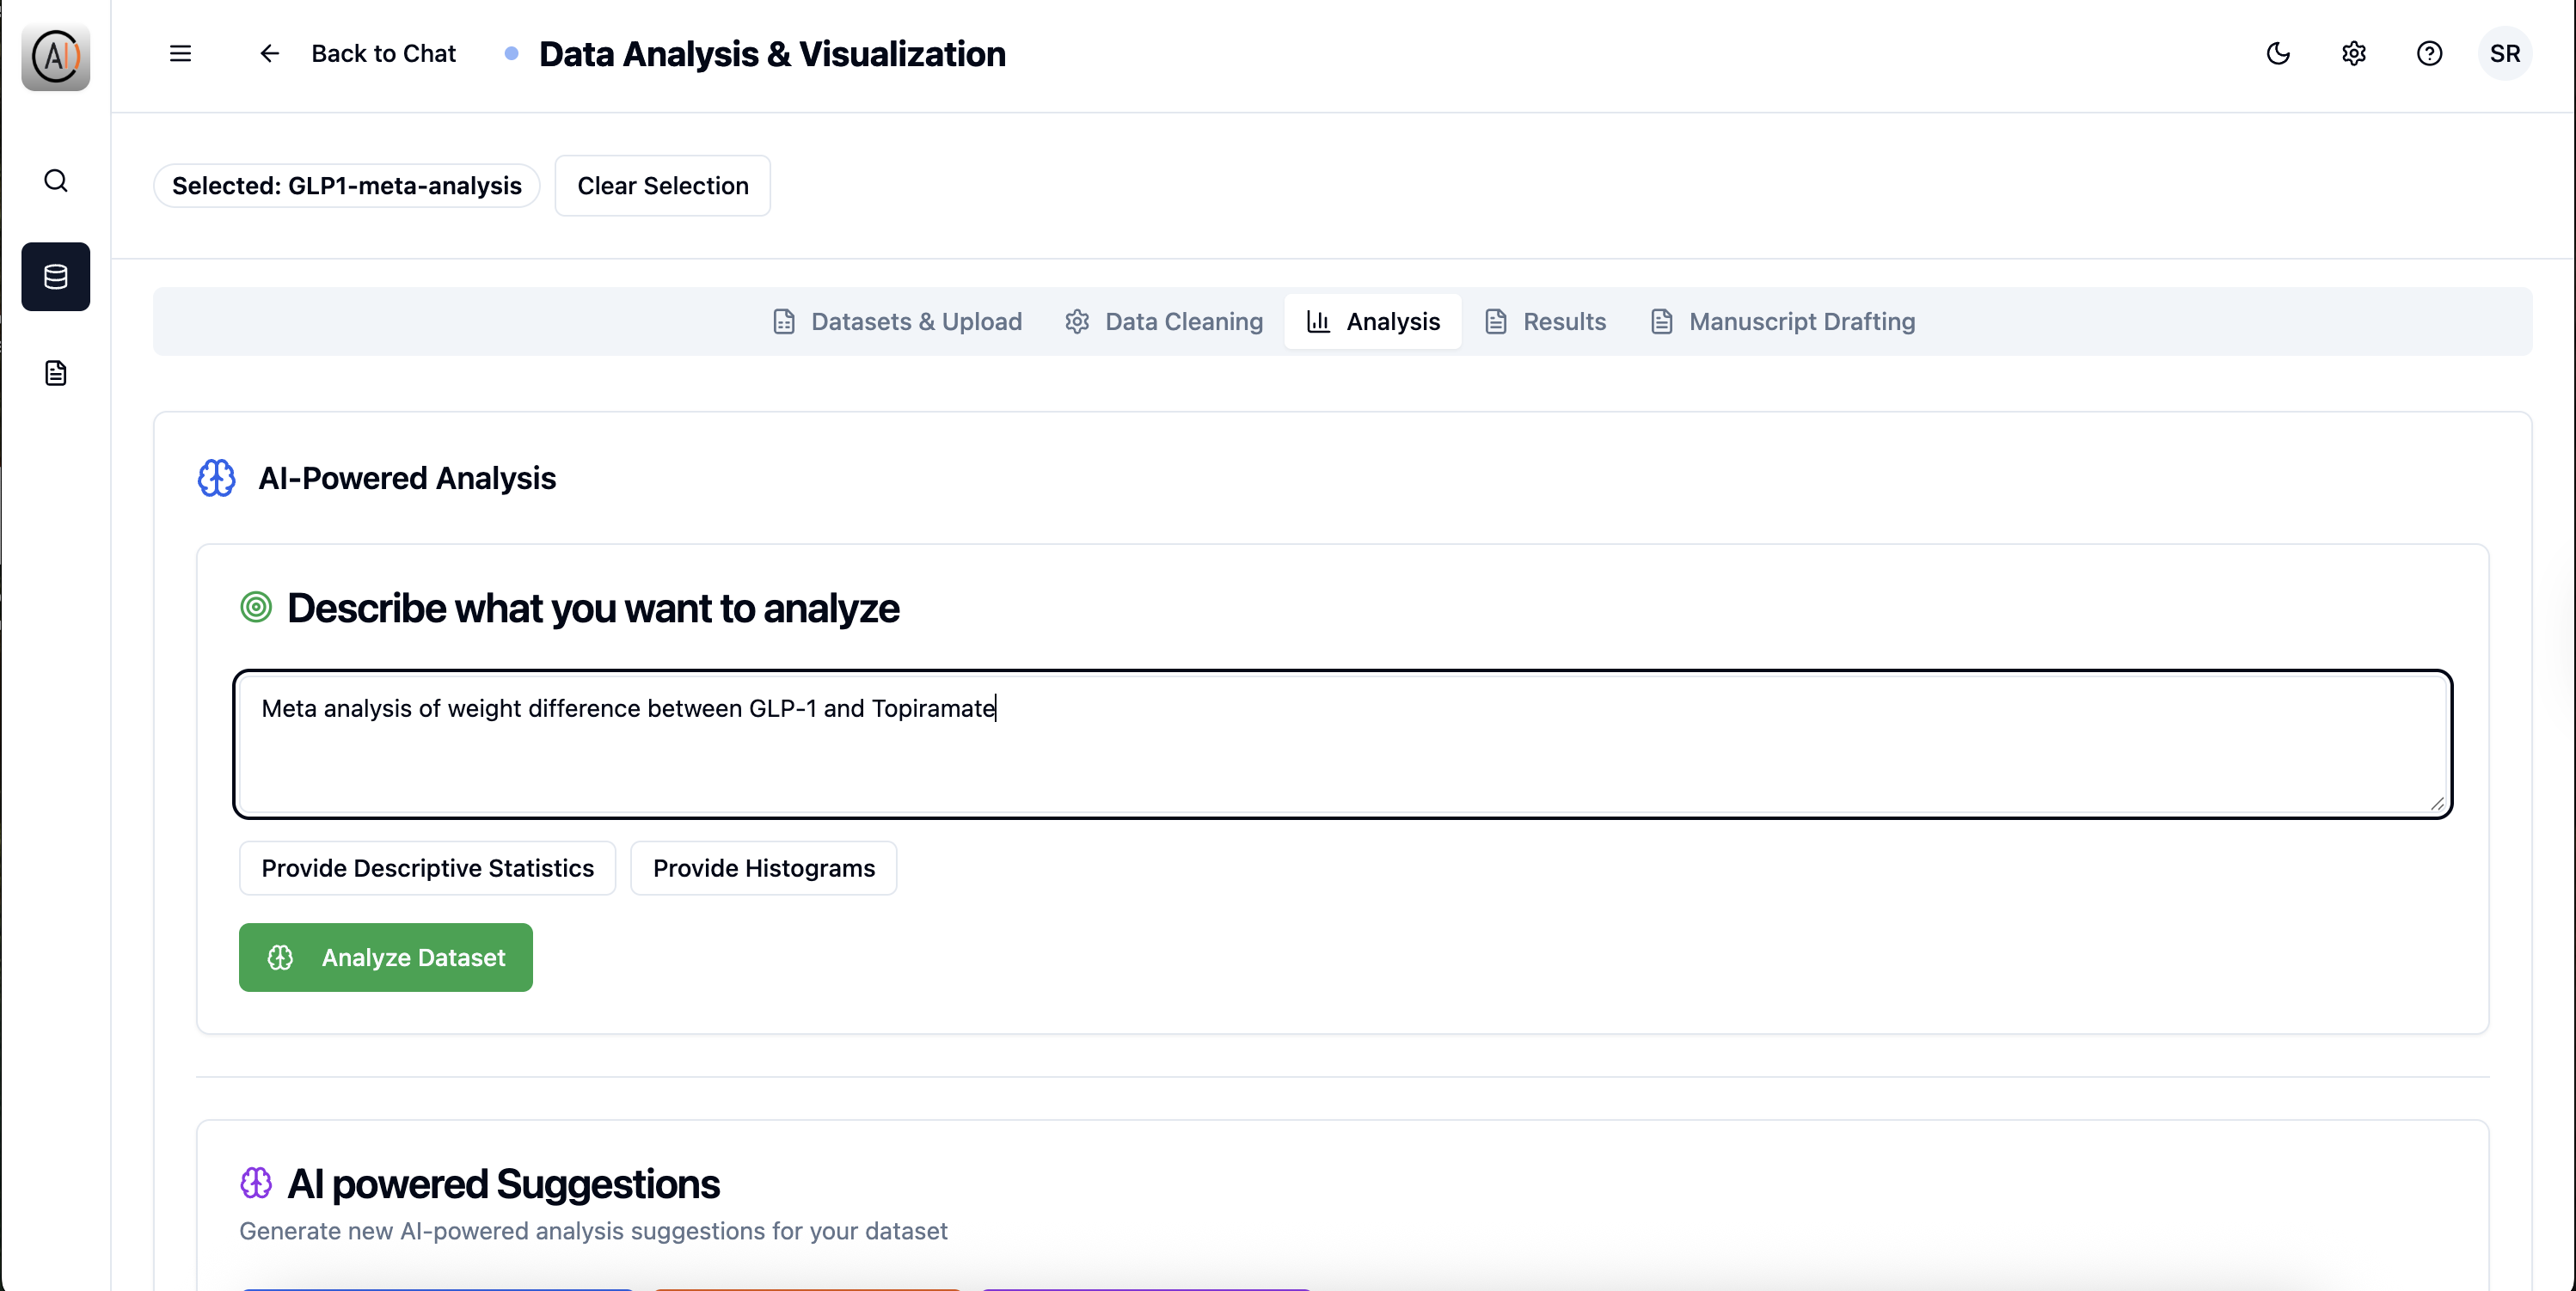Click the target icon beside Describe what you want
Image resolution: width=2576 pixels, height=1291 pixels.
pyautogui.click(x=256, y=607)
